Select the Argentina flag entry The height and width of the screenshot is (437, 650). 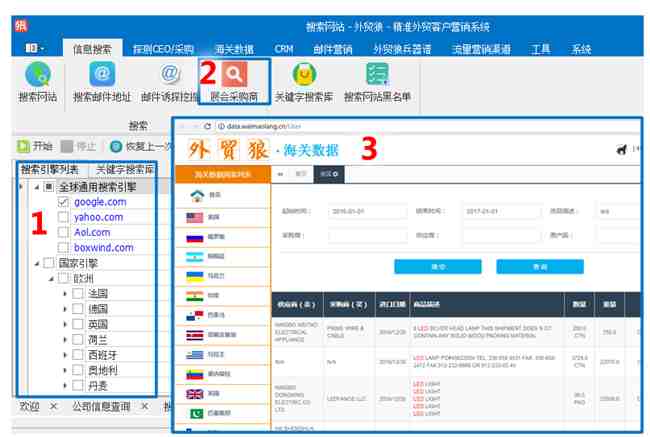[x=223, y=256]
